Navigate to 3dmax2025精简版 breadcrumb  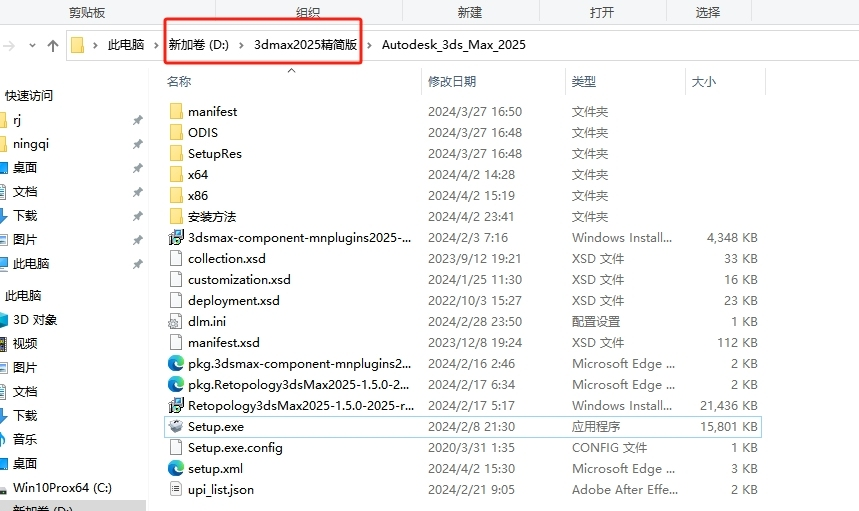pos(305,45)
